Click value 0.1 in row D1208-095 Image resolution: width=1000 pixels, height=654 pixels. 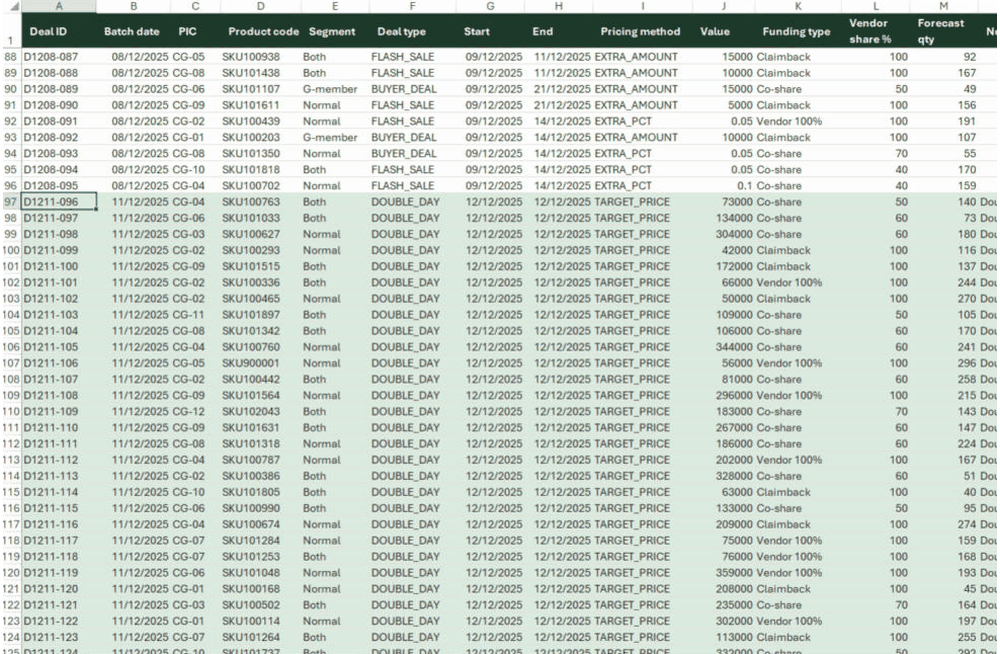point(745,186)
